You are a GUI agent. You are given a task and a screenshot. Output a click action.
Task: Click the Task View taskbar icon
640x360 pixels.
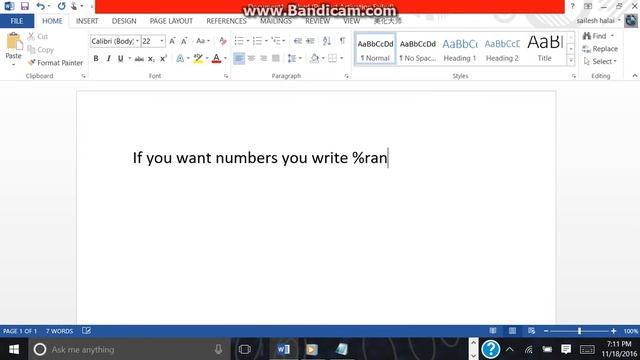[244, 349]
